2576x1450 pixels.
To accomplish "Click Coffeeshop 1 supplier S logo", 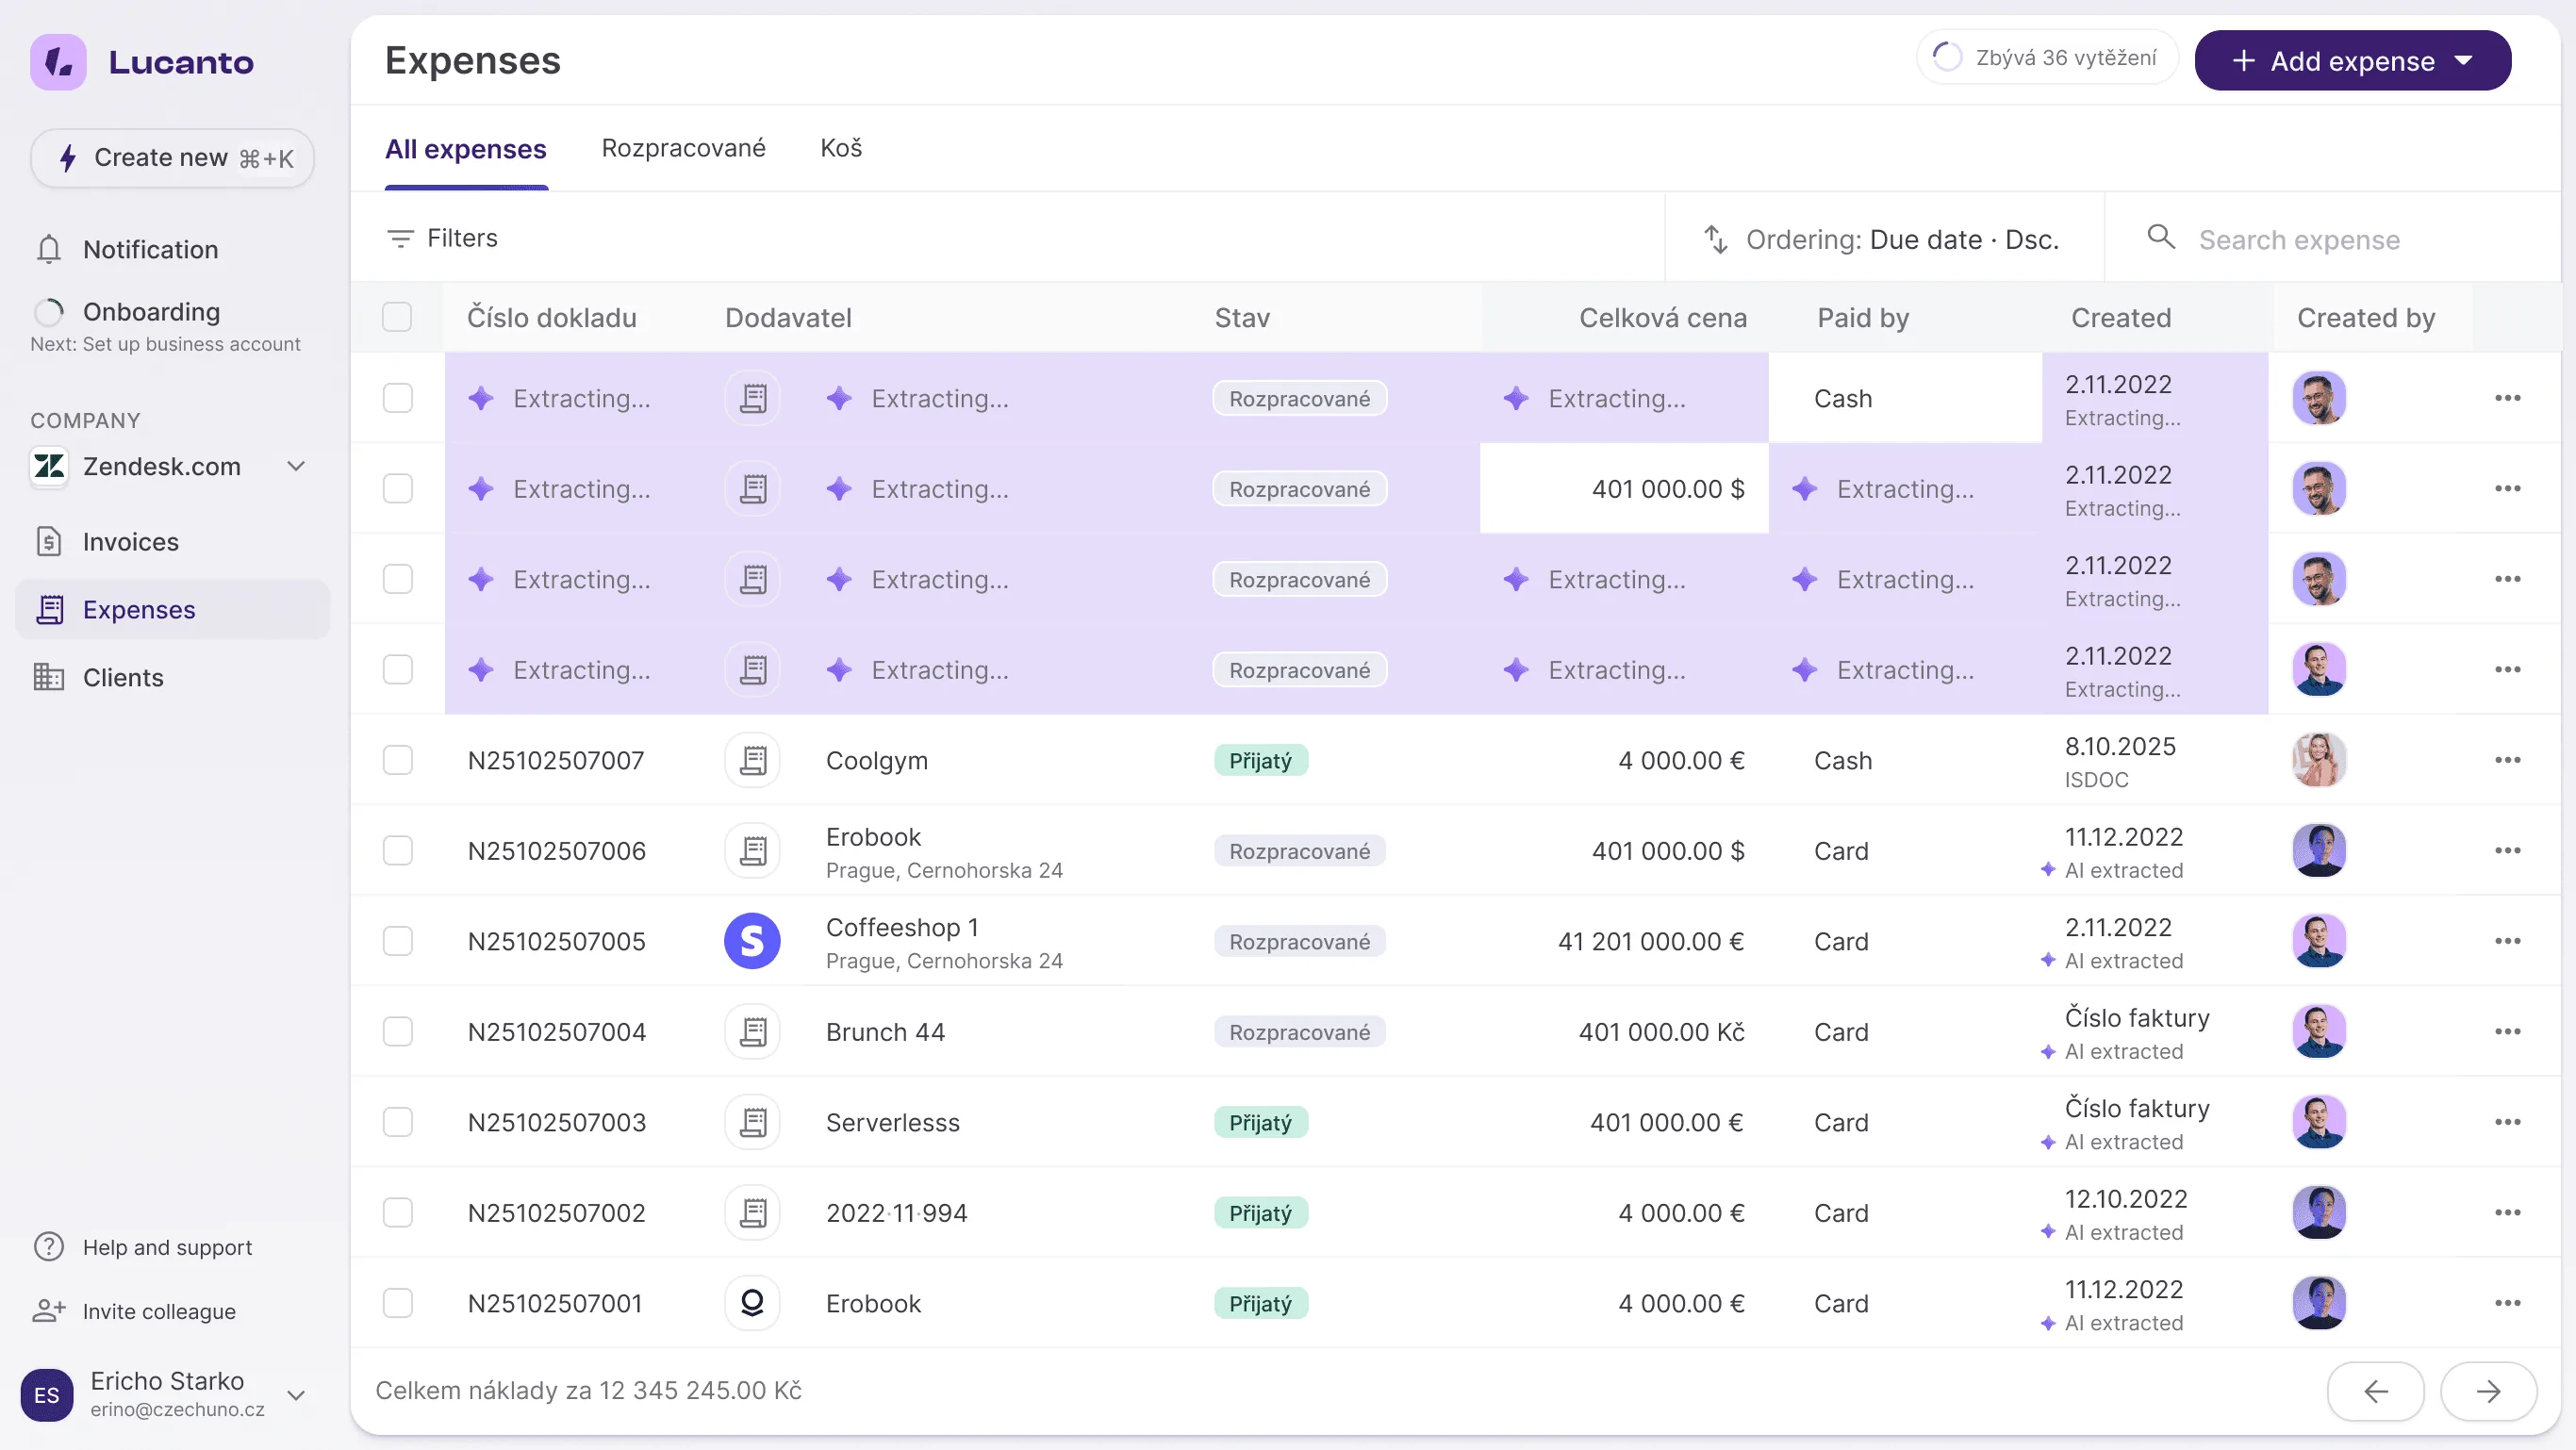I will tap(752, 941).
